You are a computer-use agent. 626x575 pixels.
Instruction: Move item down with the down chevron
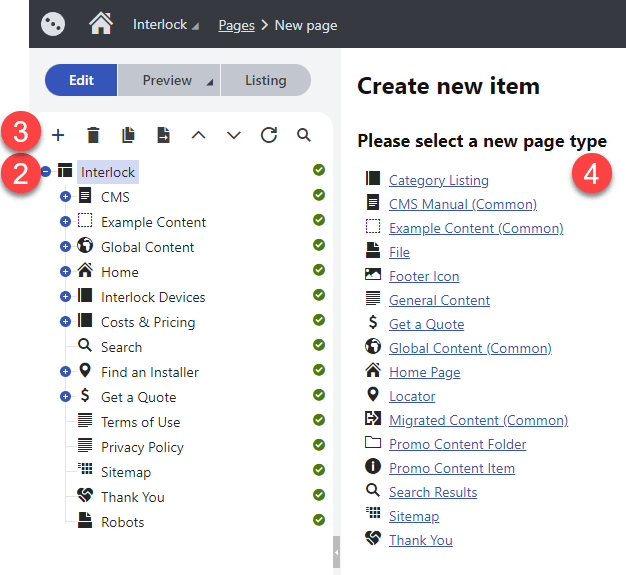click(x=234, y=135)
